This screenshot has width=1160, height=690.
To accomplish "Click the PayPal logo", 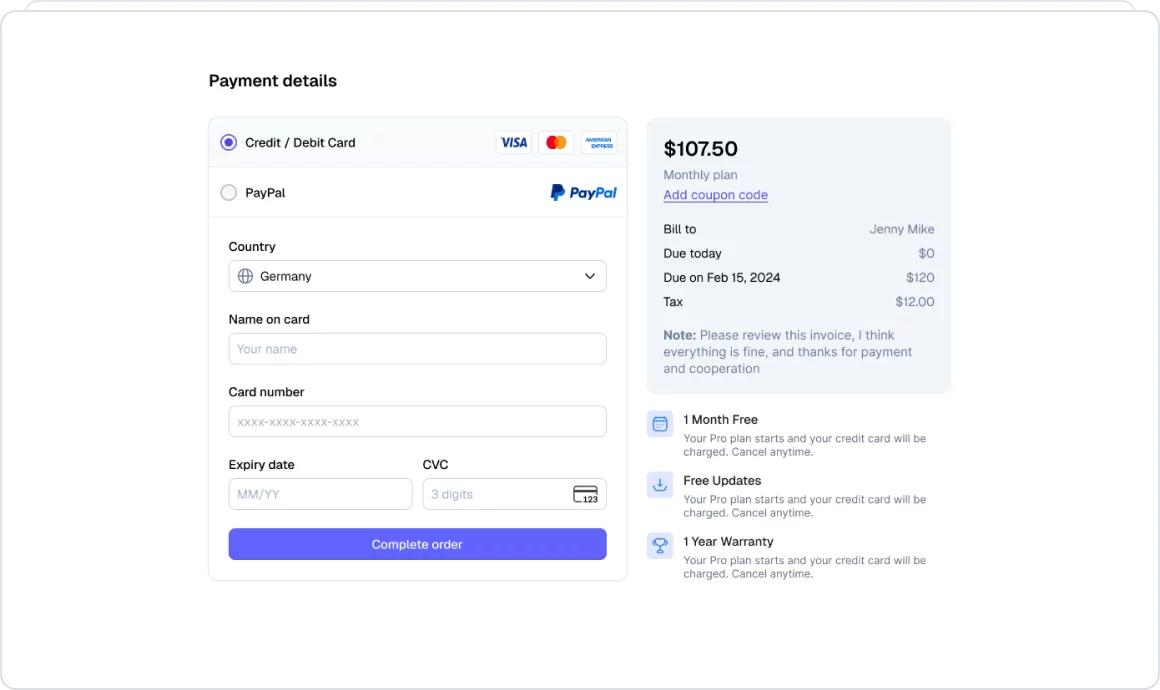I will pyautogui.click(x=583, y=193).
